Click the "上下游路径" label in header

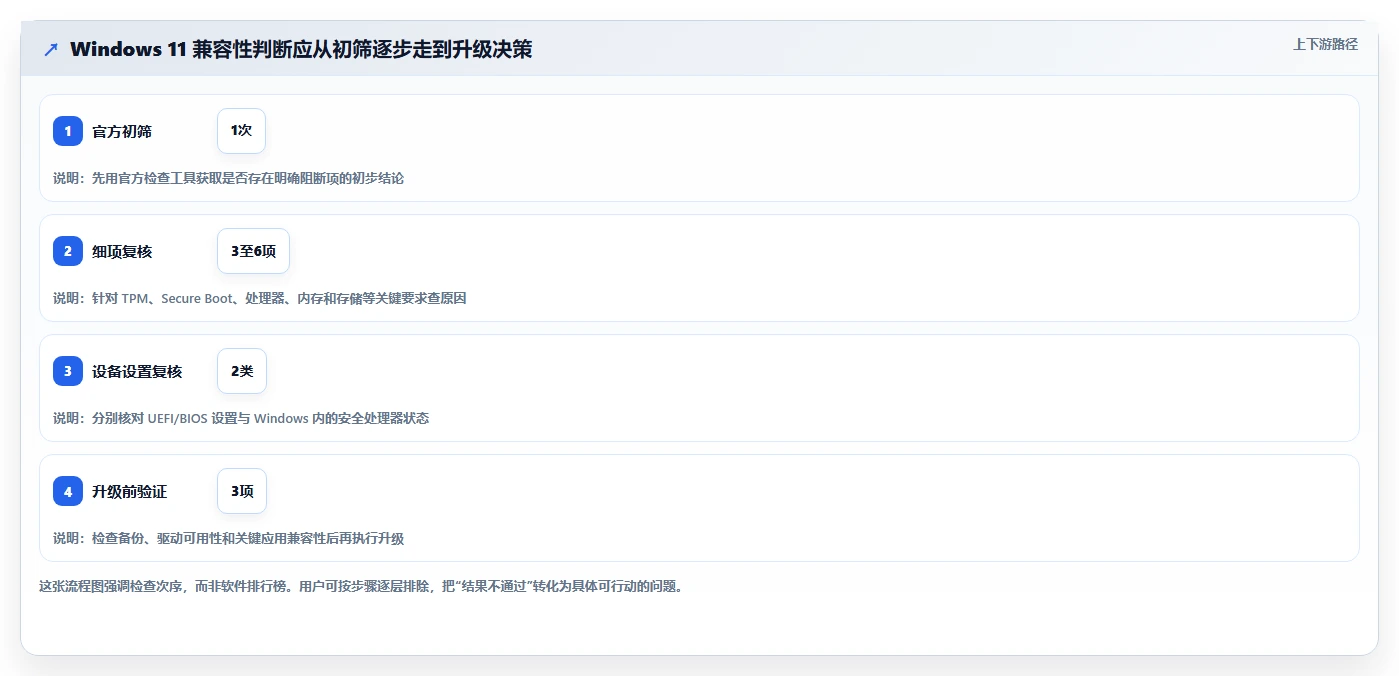(1325, 44)
